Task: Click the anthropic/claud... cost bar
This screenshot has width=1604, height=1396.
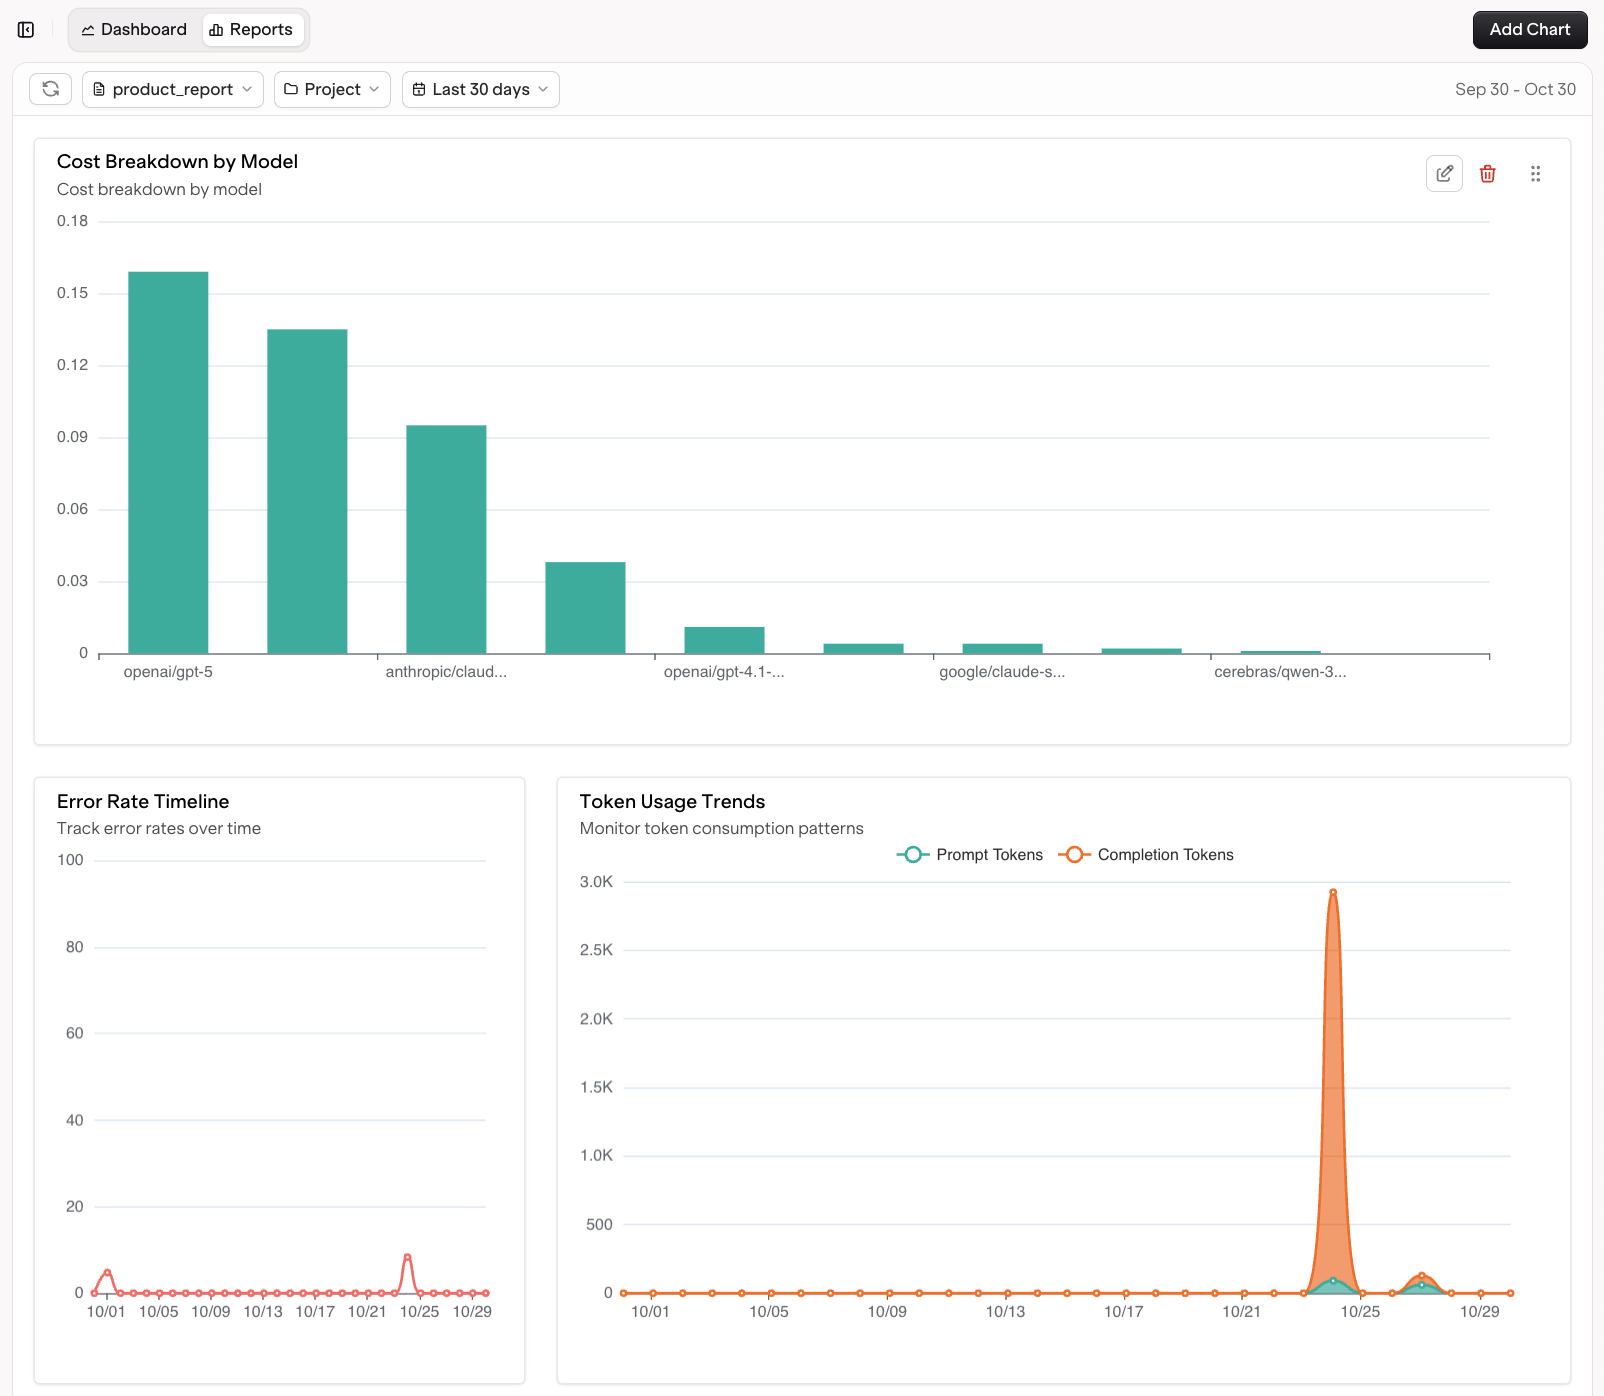Action: click(x=446, y=540)
